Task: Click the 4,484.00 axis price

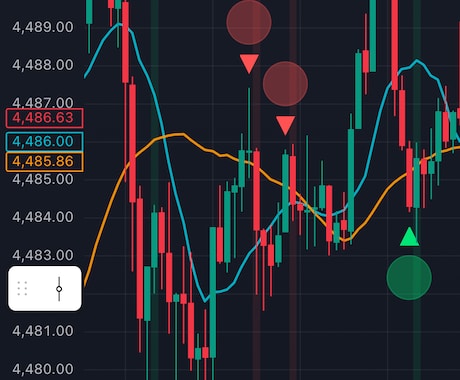Action: point(43,217)
